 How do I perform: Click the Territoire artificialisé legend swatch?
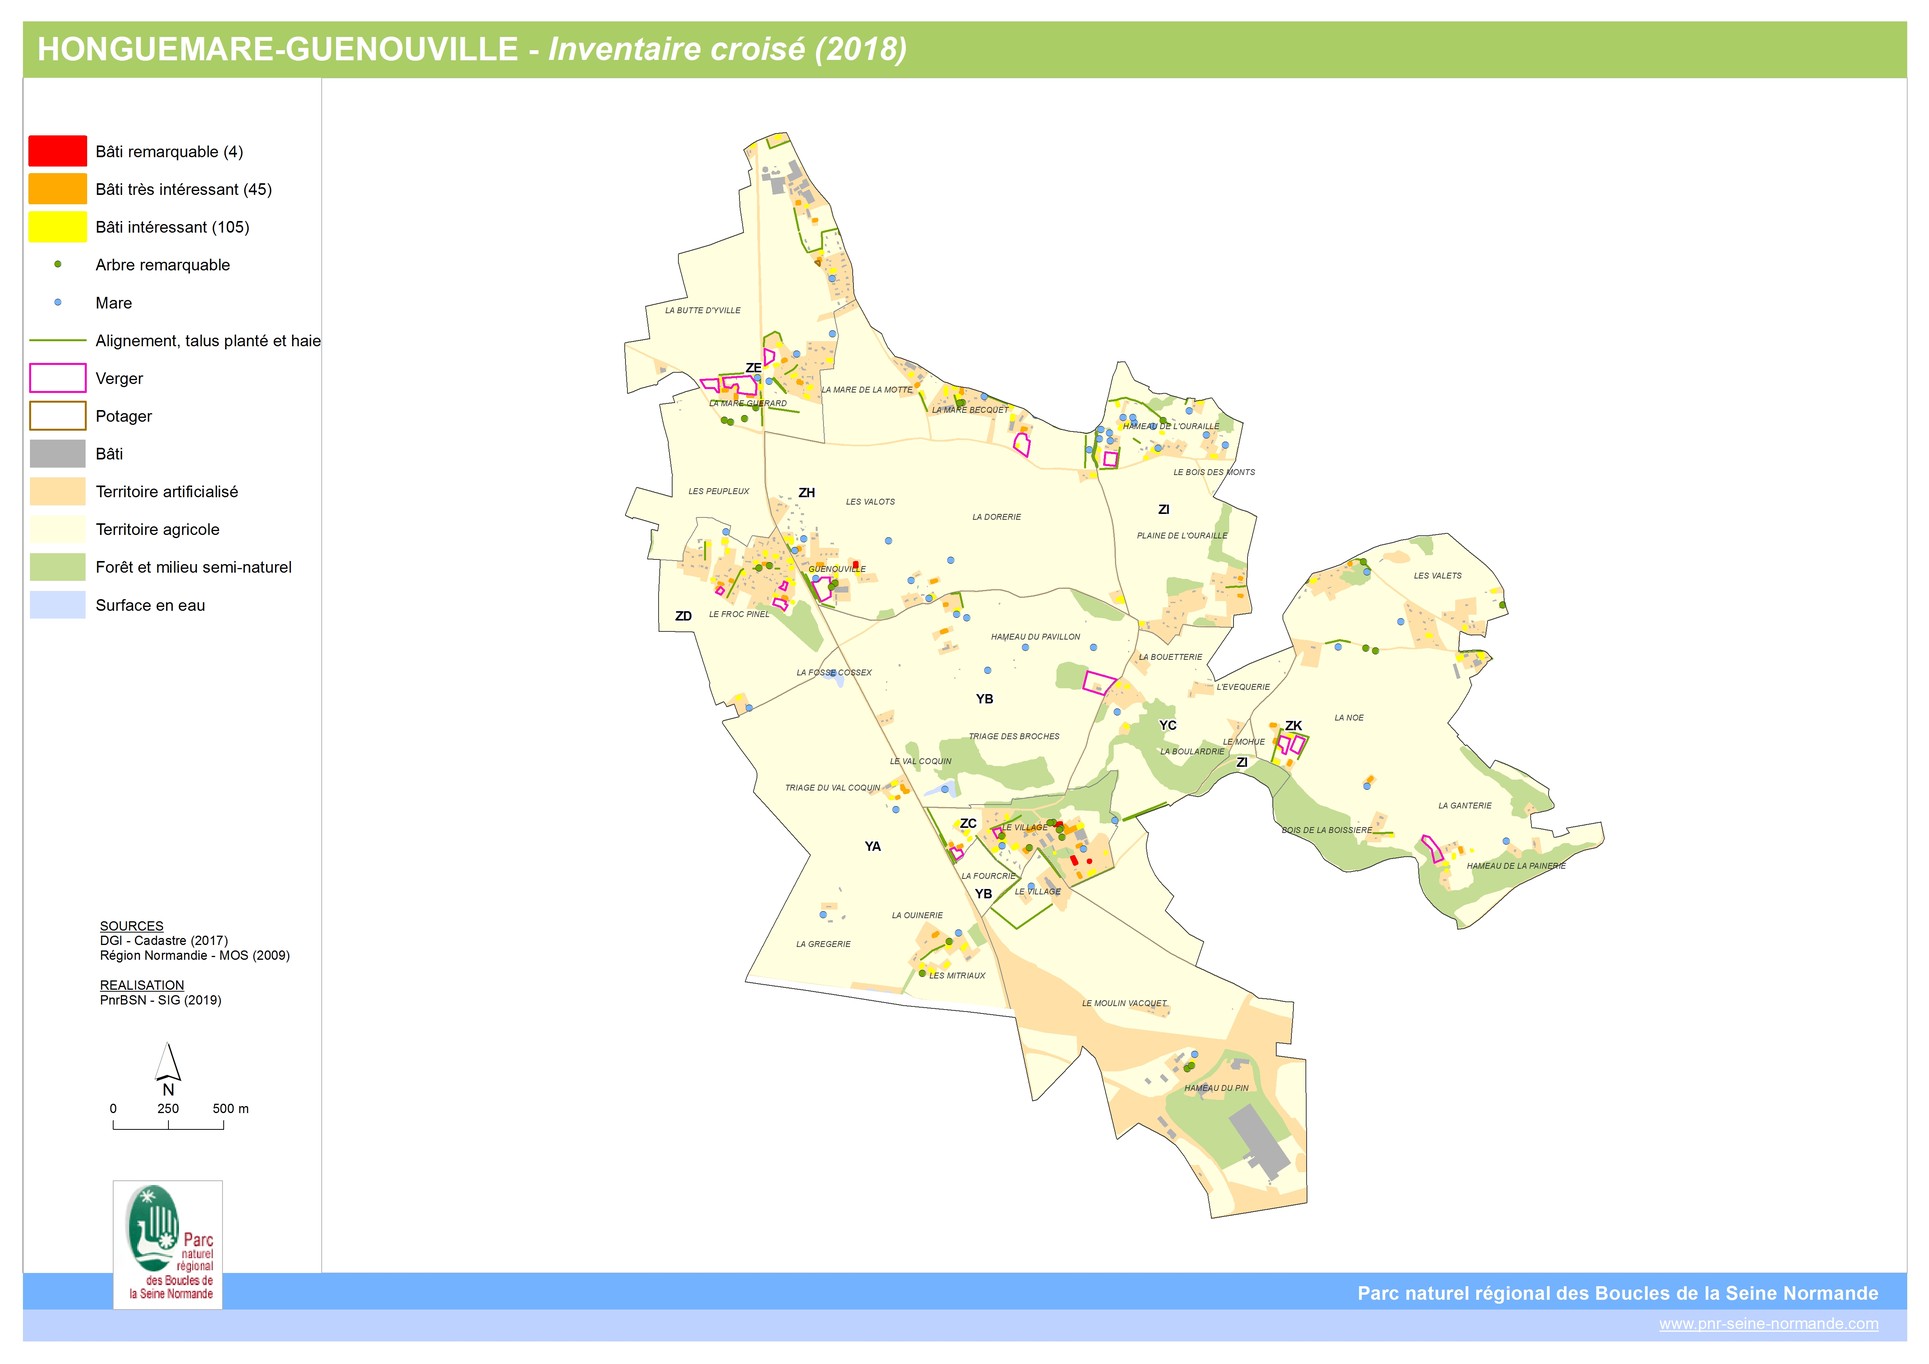58,492
